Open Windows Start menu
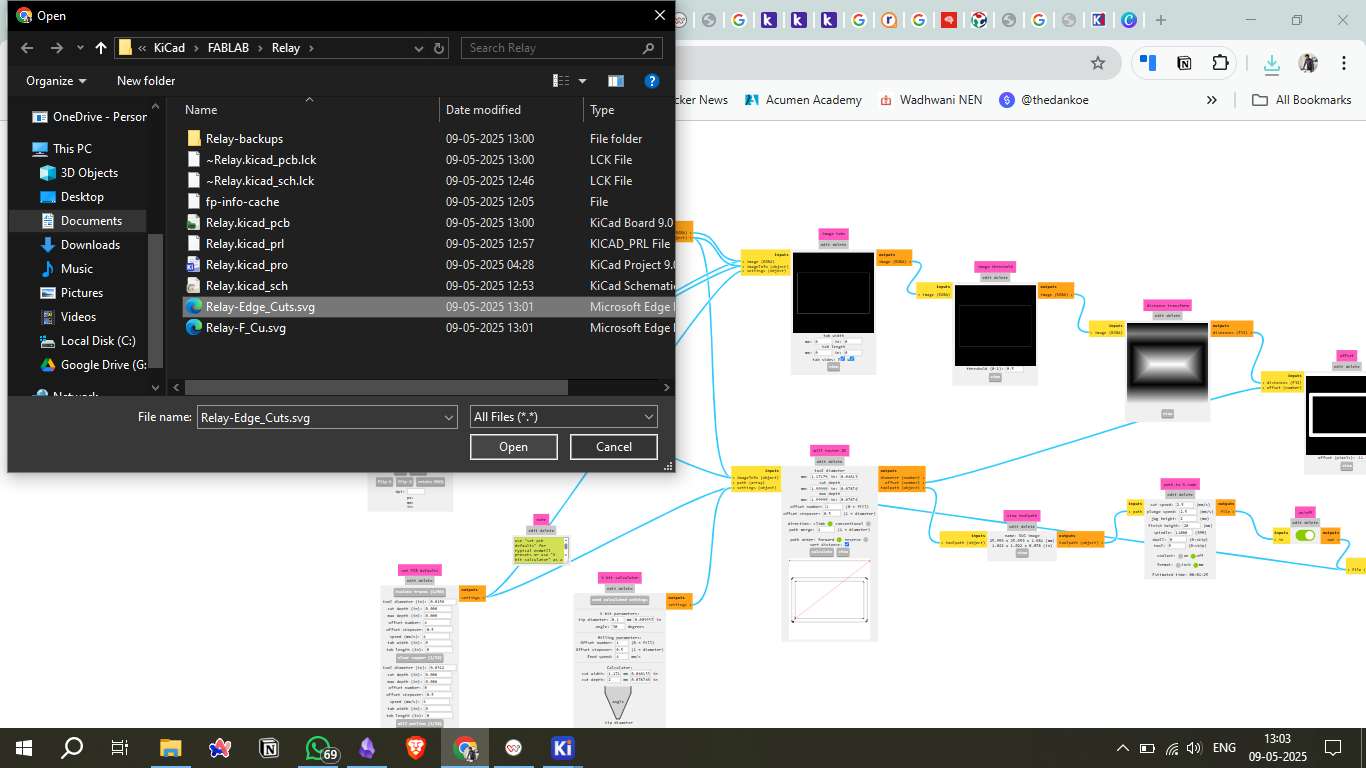1366x768 pixels. click(x=24, y=748)
